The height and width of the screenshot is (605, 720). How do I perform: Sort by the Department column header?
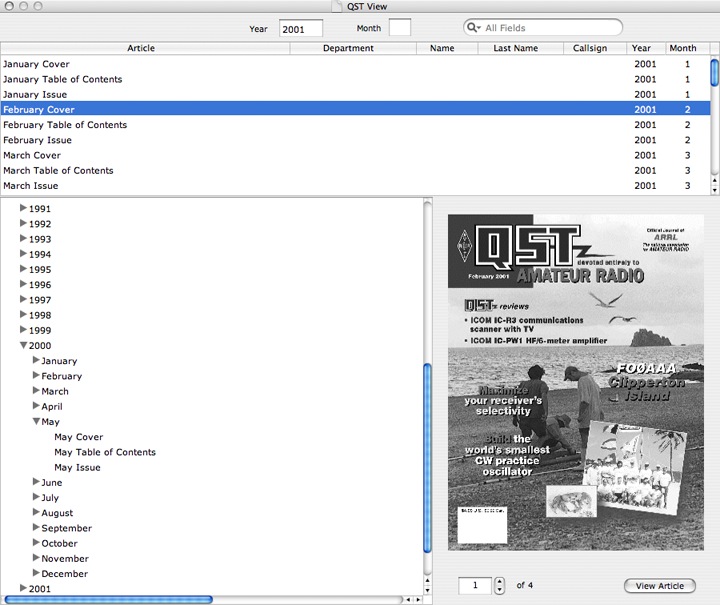click(353, 48)
